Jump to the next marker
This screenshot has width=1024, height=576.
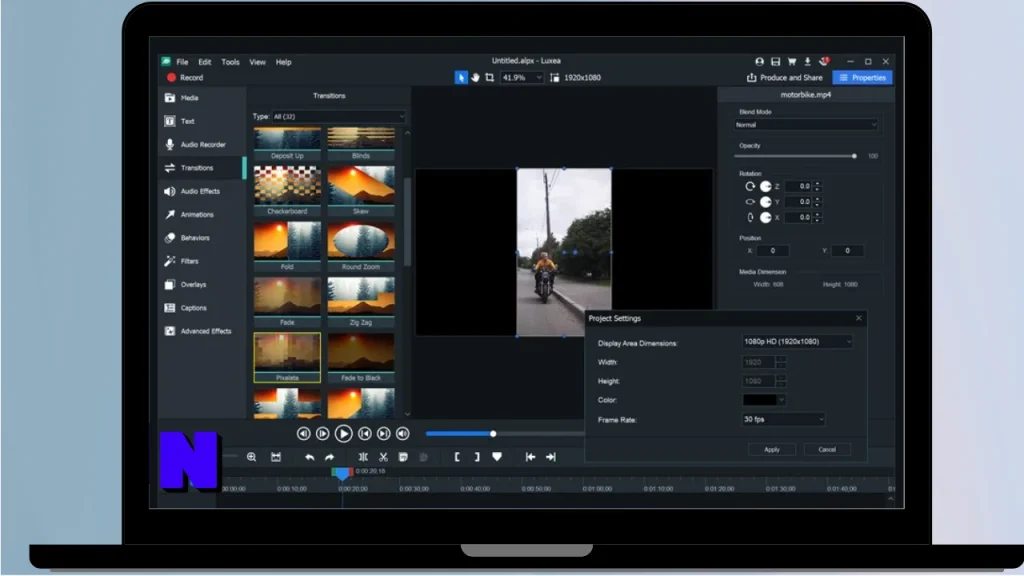point(551,457)
